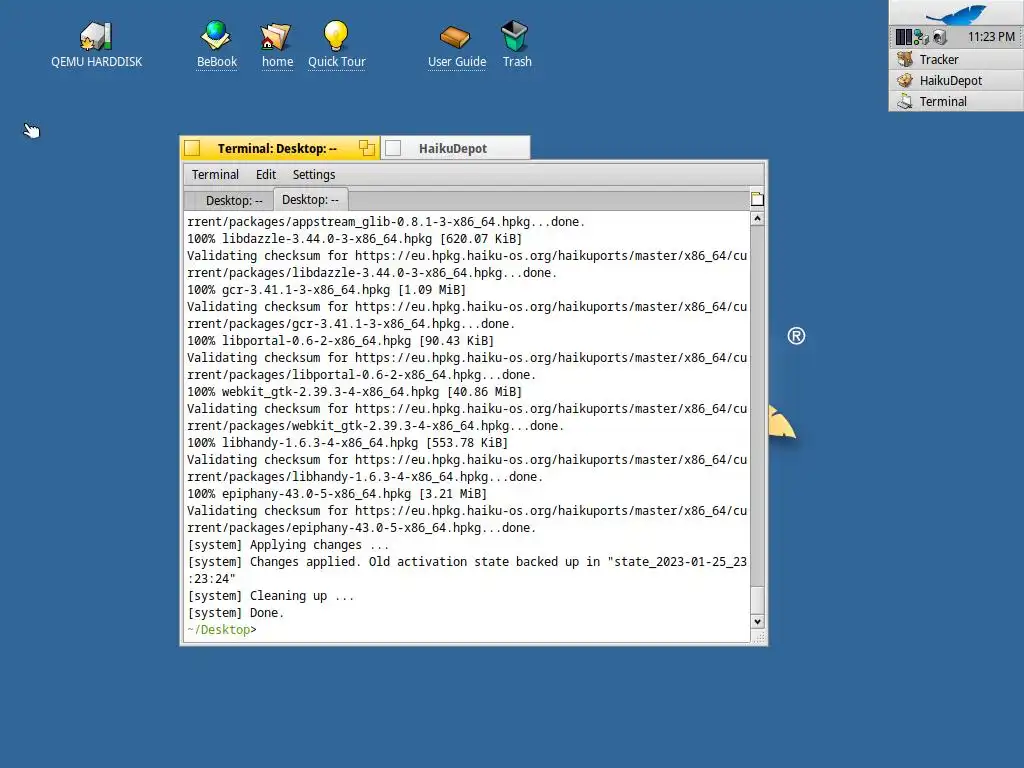Click the terminal scrollbar up arrow
Viewport: 1024px width, 768px height.
pos(757,219)
